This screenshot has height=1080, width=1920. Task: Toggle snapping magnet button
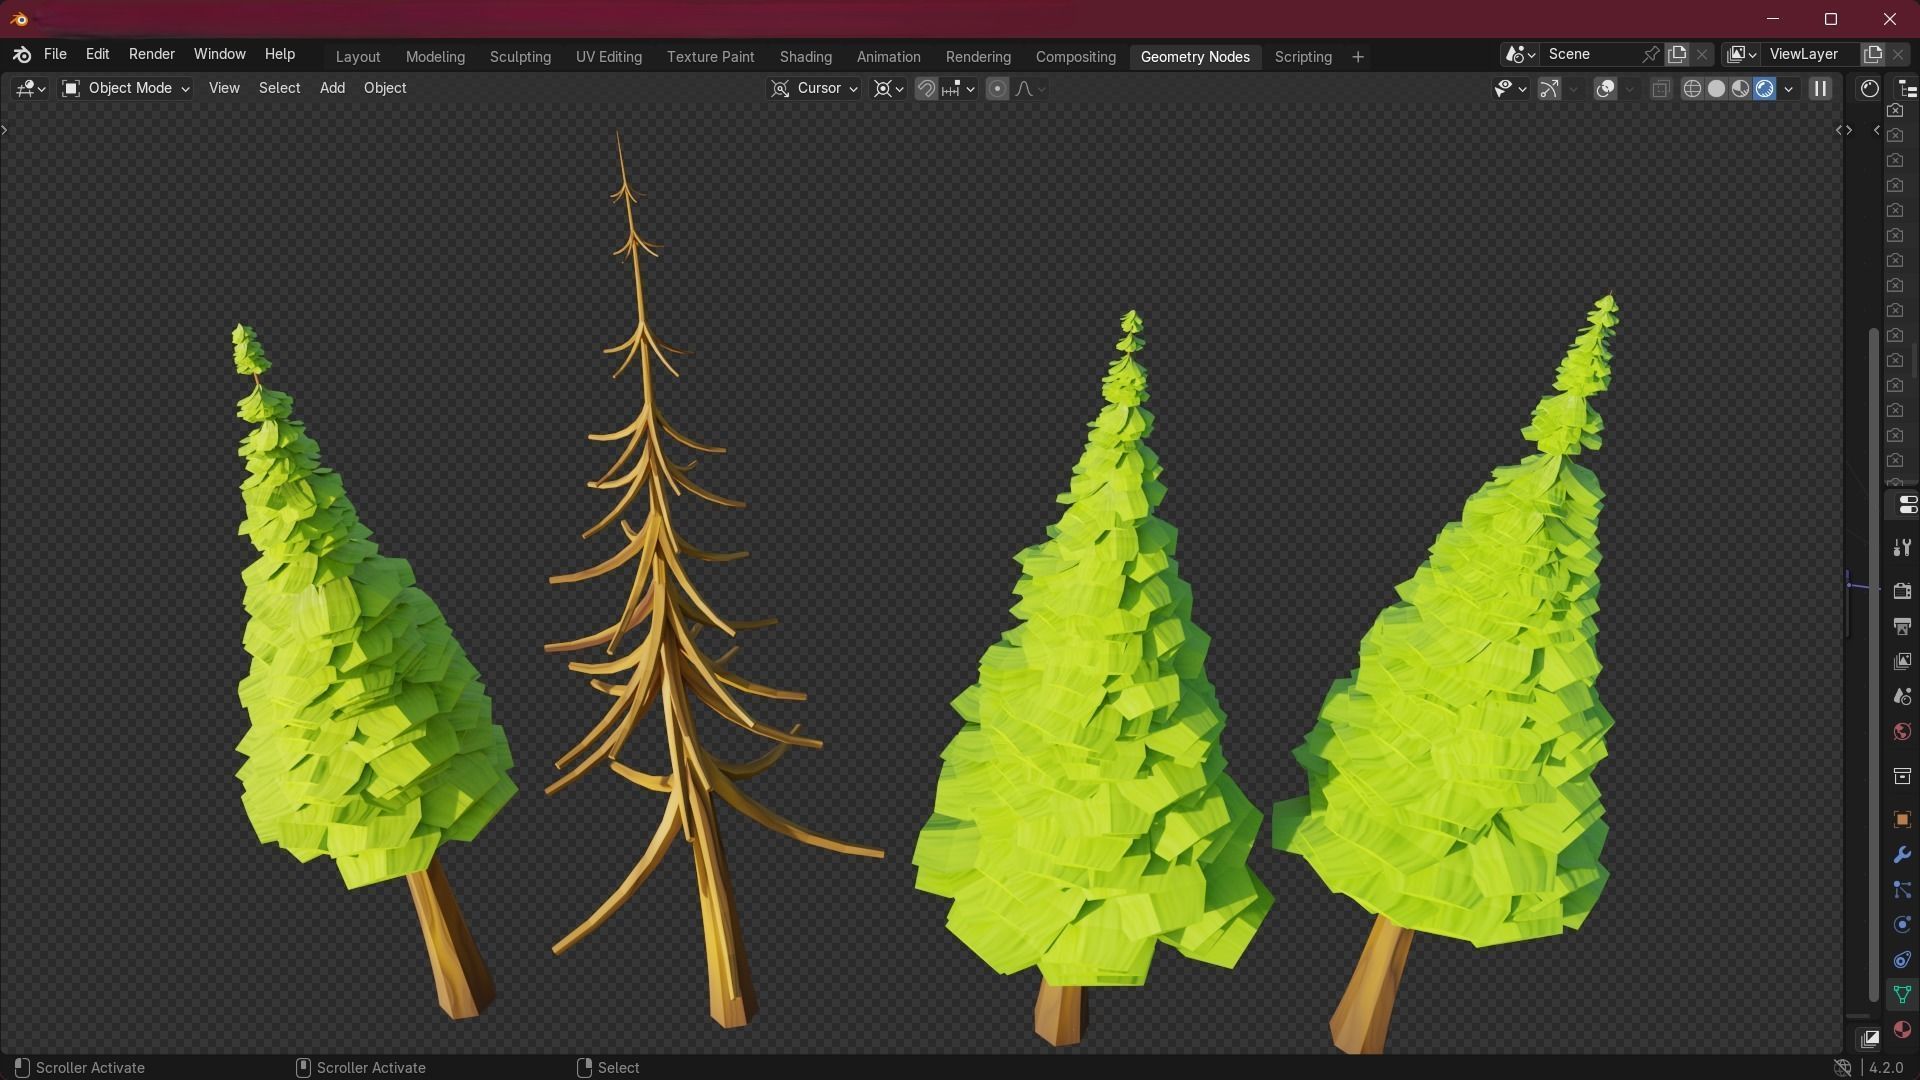click(x=926, y=89)
